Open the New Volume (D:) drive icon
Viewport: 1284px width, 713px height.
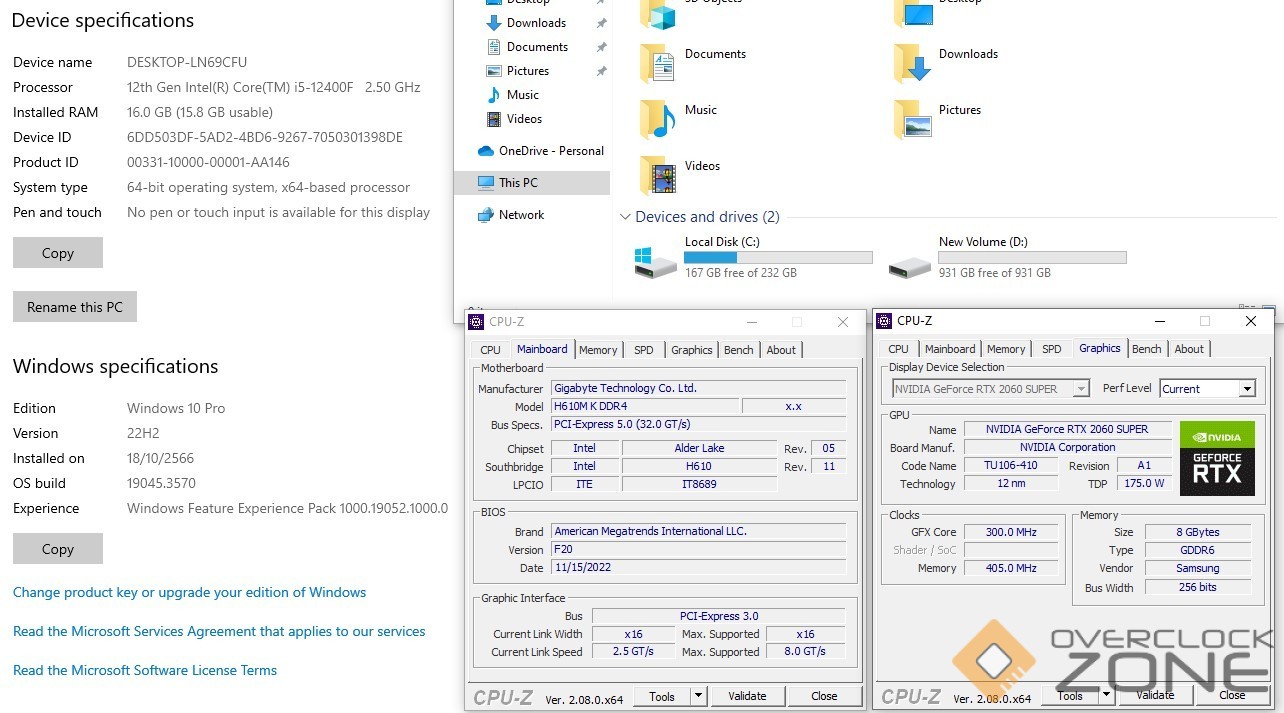click(909, 266)
